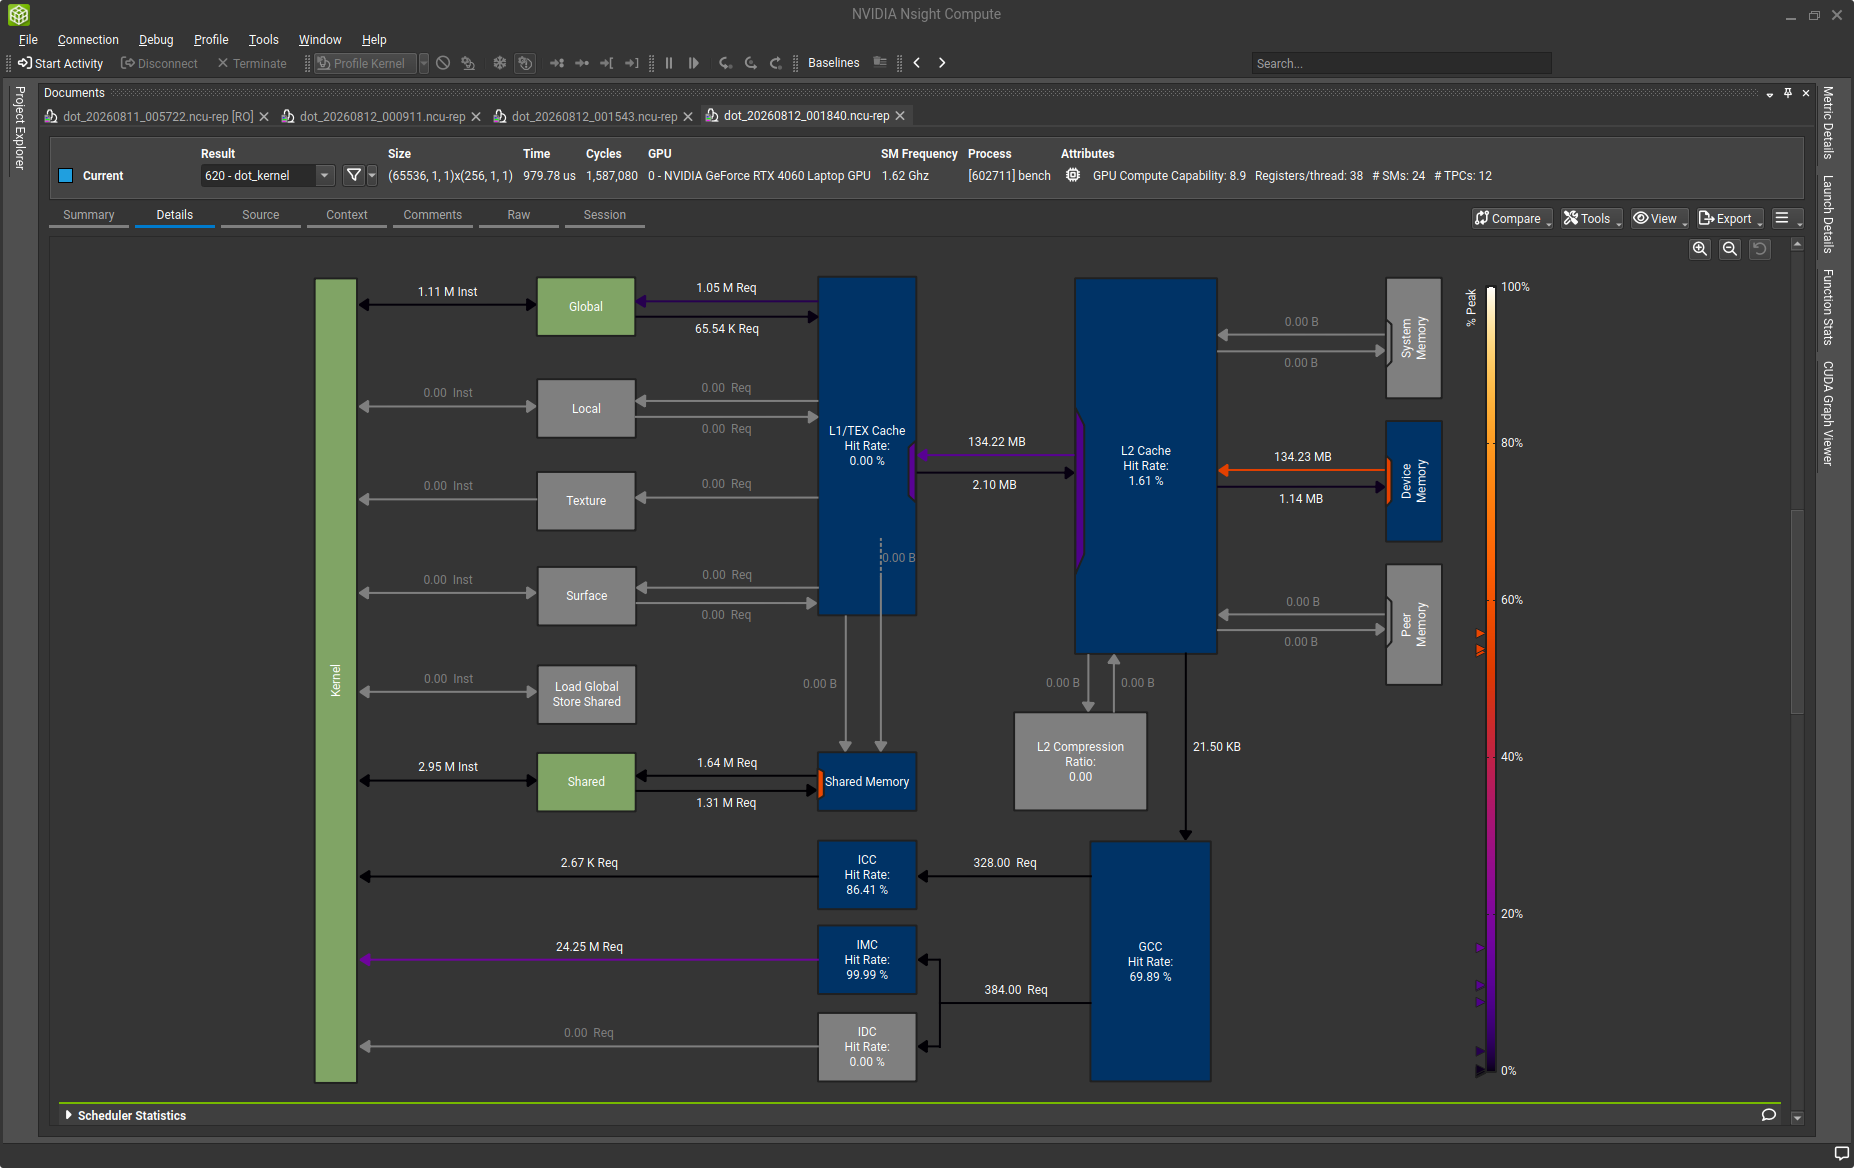Click into the Search field
The height and width of the screenshot is (1168, 1854).
click(x=1401, y=63)
